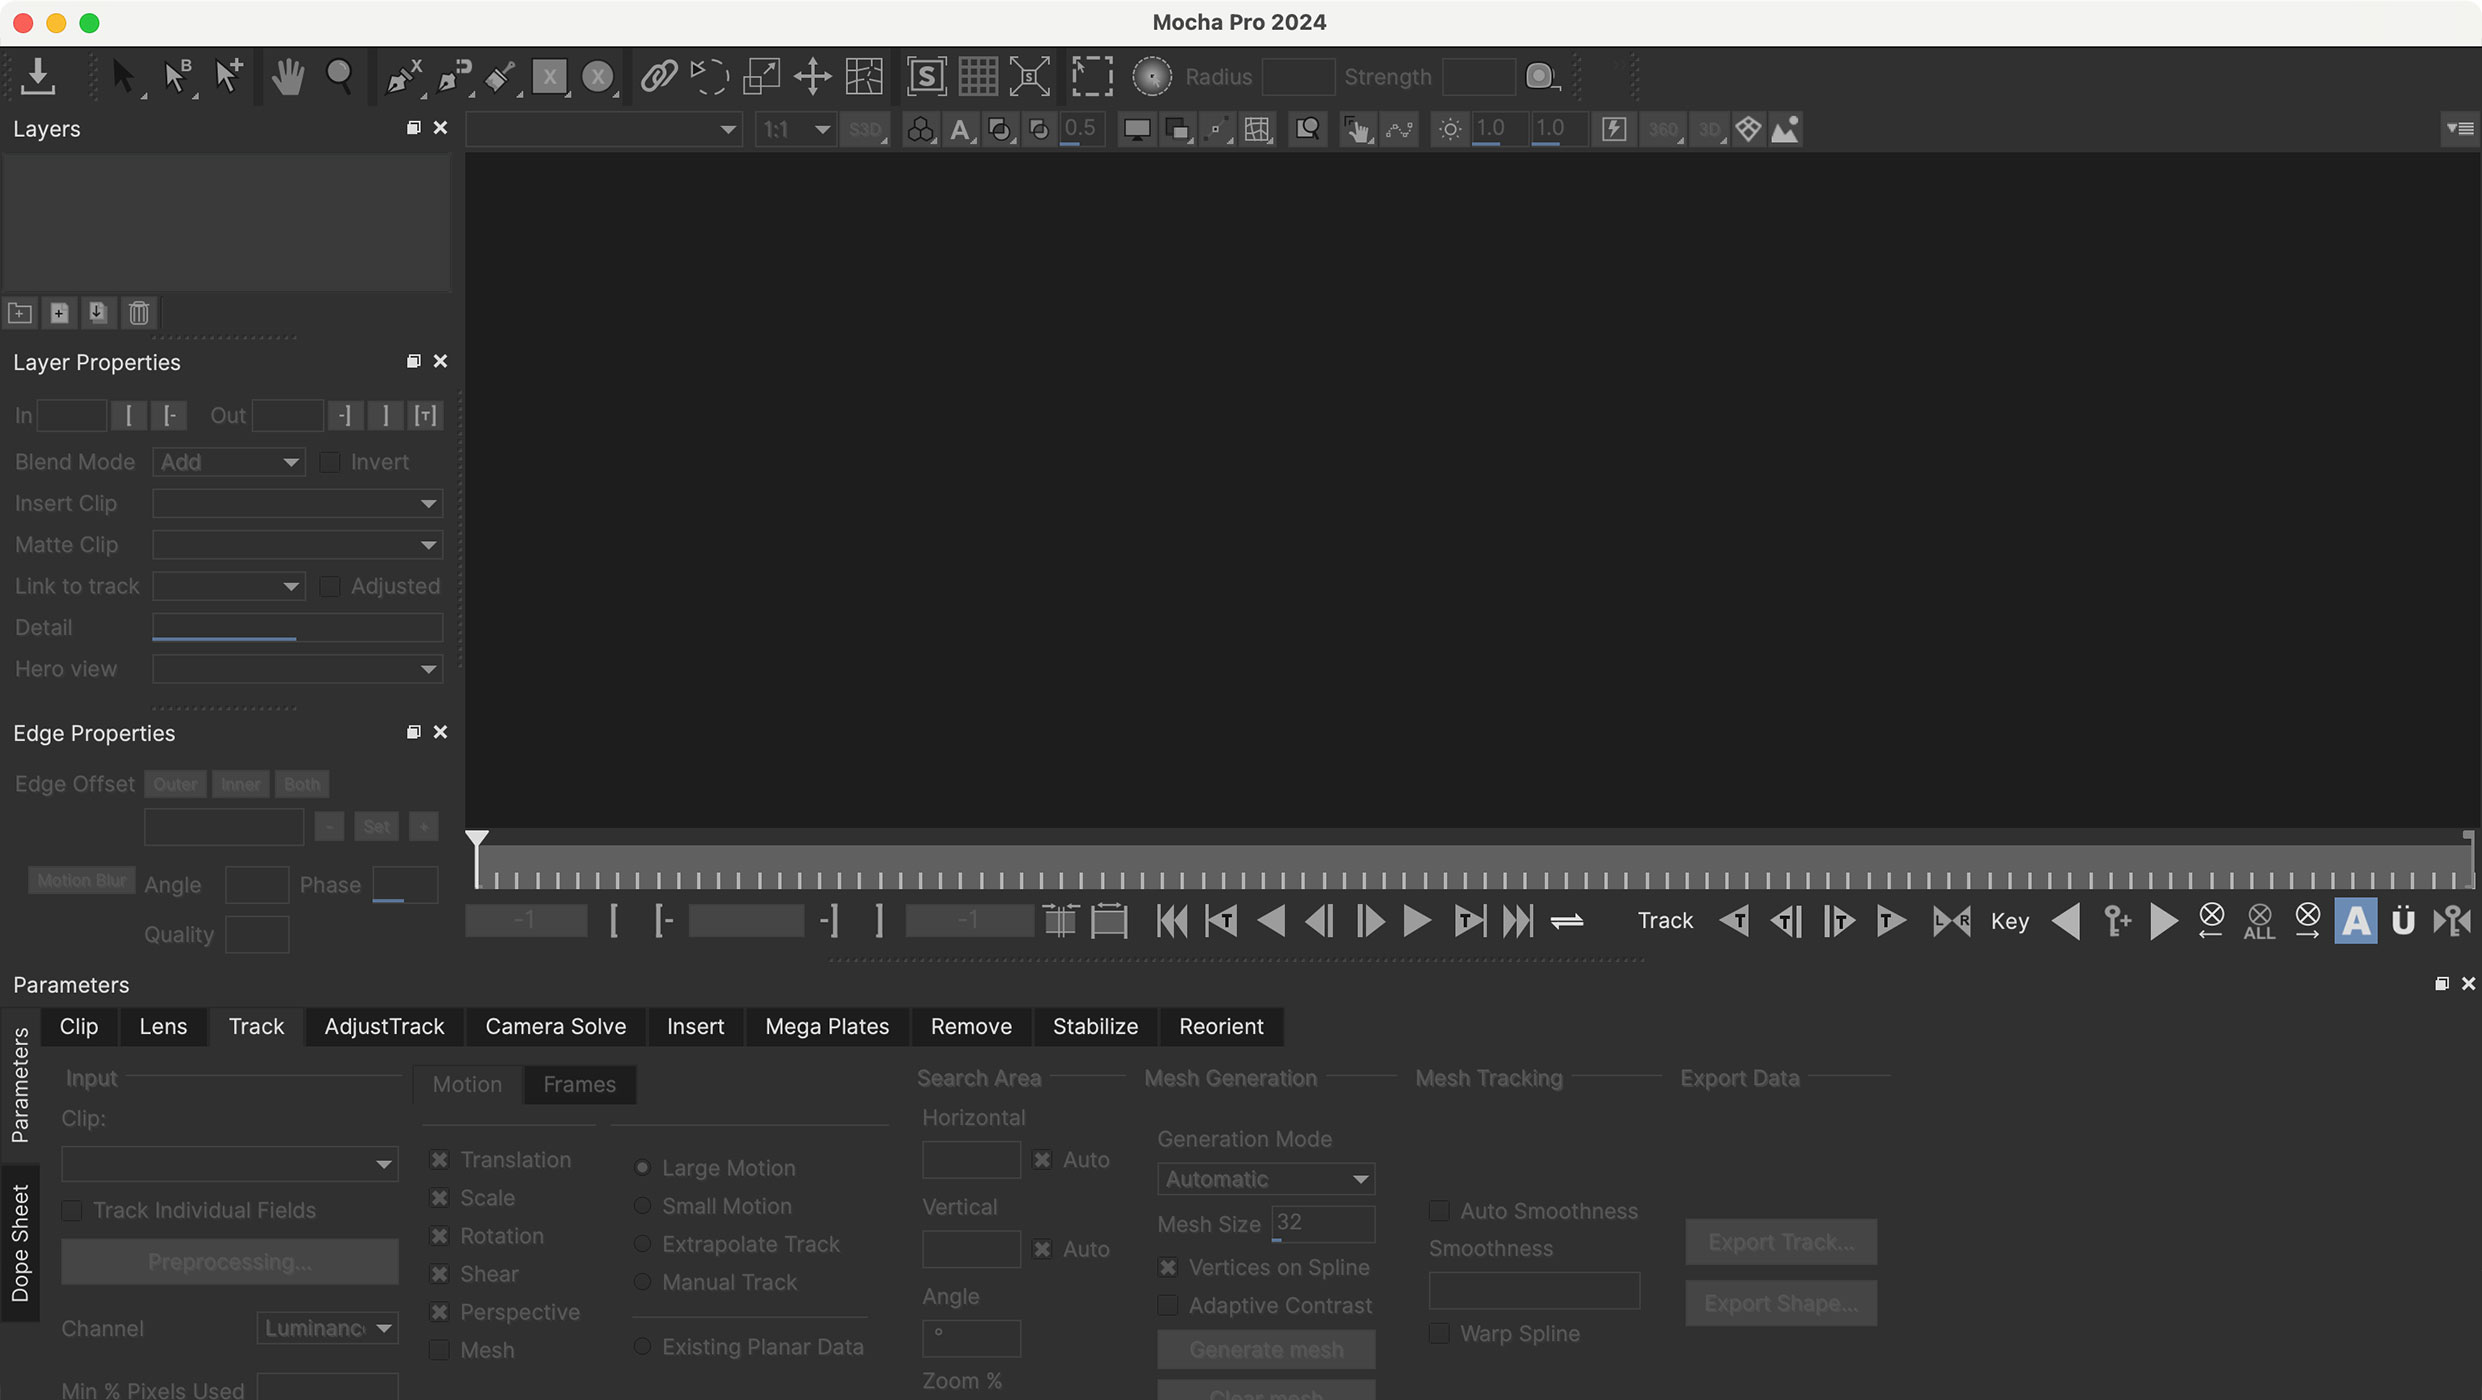This screenshot has width=2482, height=1400.
Task: Select the Small Motion radio button
Action: click(643, 1206)
